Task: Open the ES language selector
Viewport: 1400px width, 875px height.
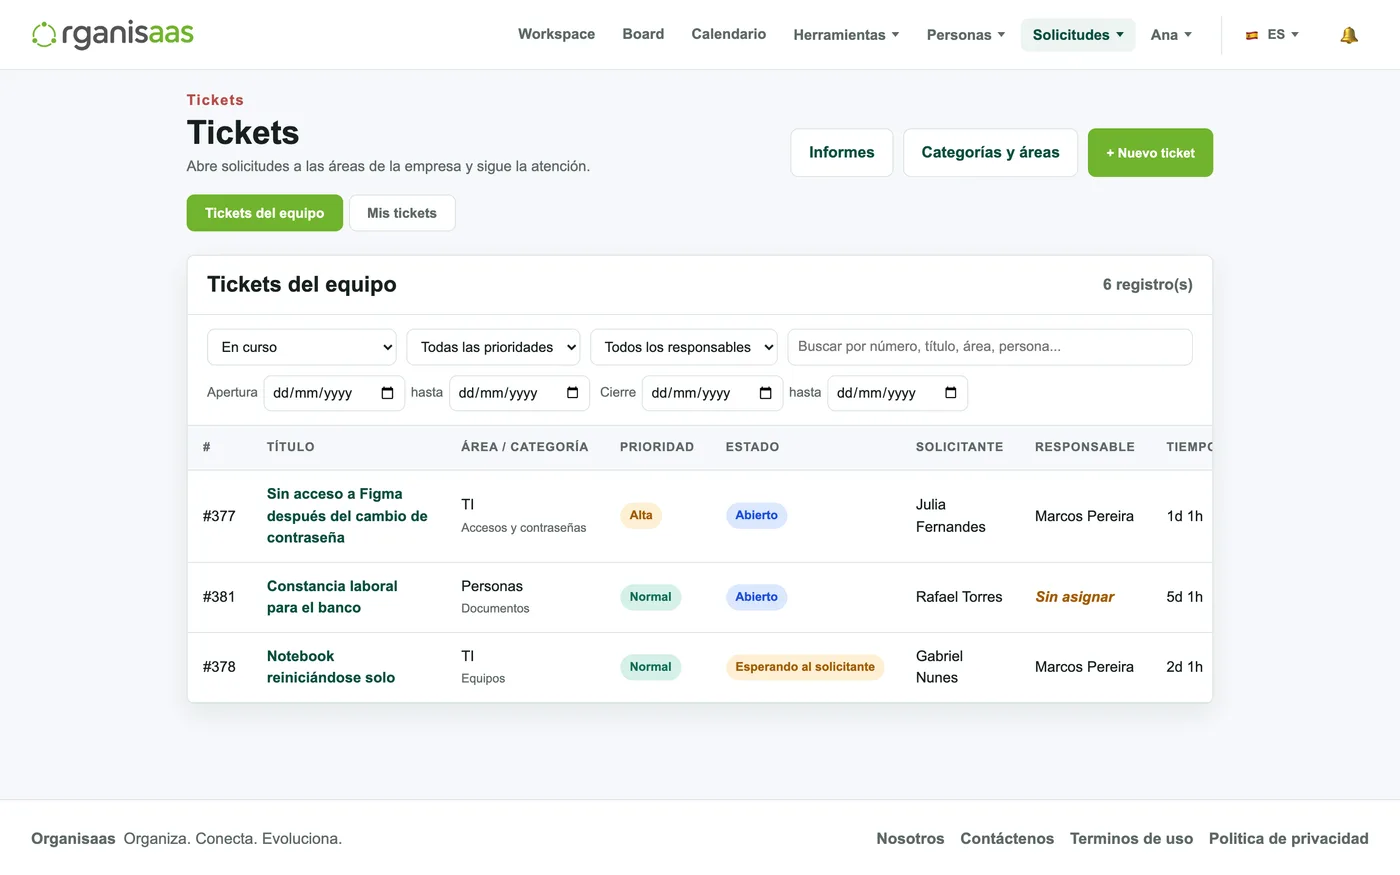Action: coord(1272,35)
